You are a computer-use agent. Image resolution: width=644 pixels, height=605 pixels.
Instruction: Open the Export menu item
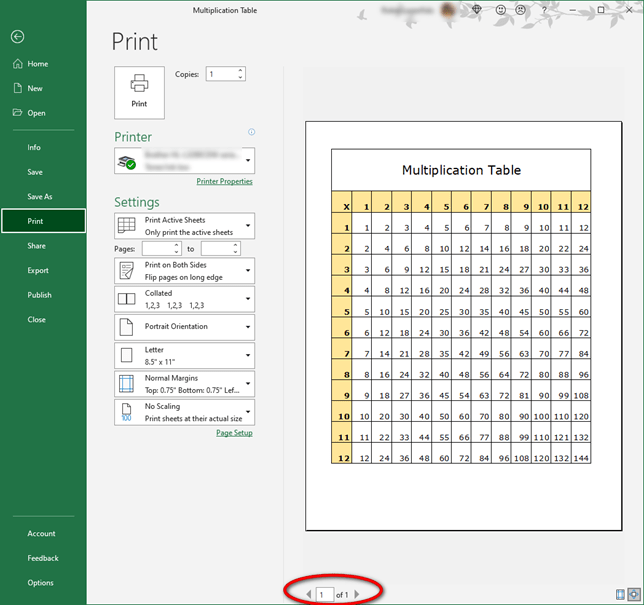tap(38, 270)
